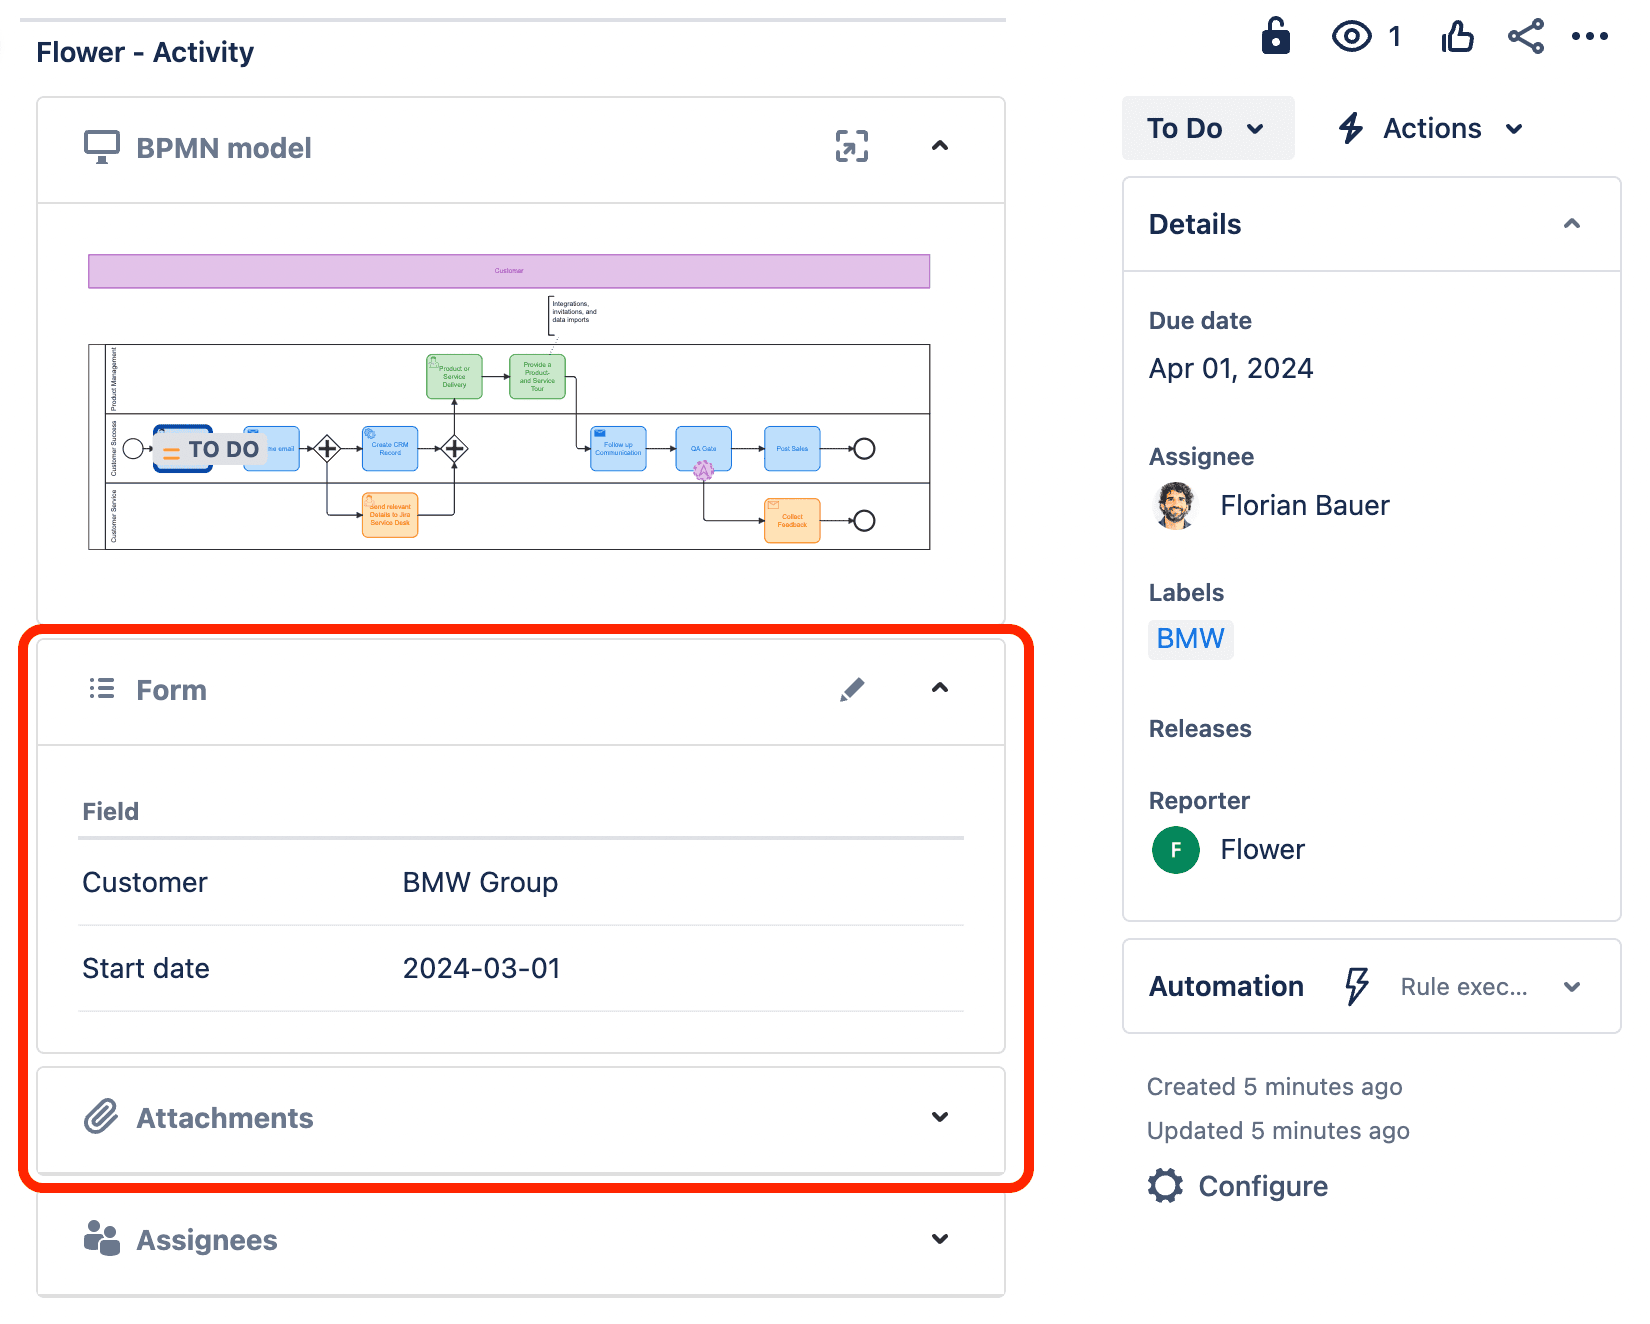1650x1324 pixels.
Task: Collapse the BPMN model panel
Action: (939, 147)
